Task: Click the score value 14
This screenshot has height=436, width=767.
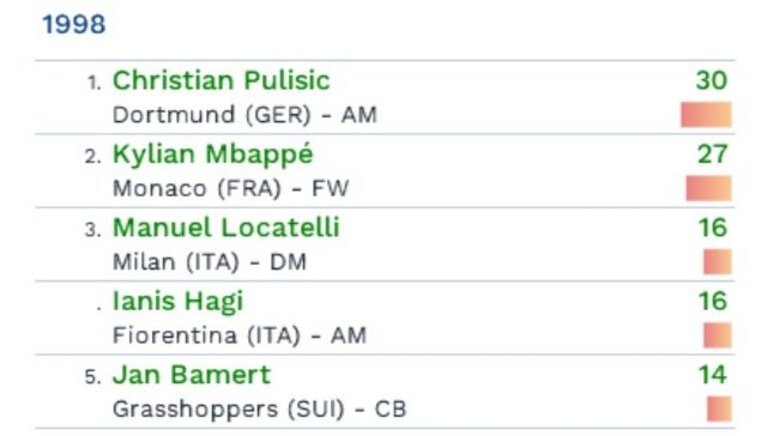Action: point(713,375)
